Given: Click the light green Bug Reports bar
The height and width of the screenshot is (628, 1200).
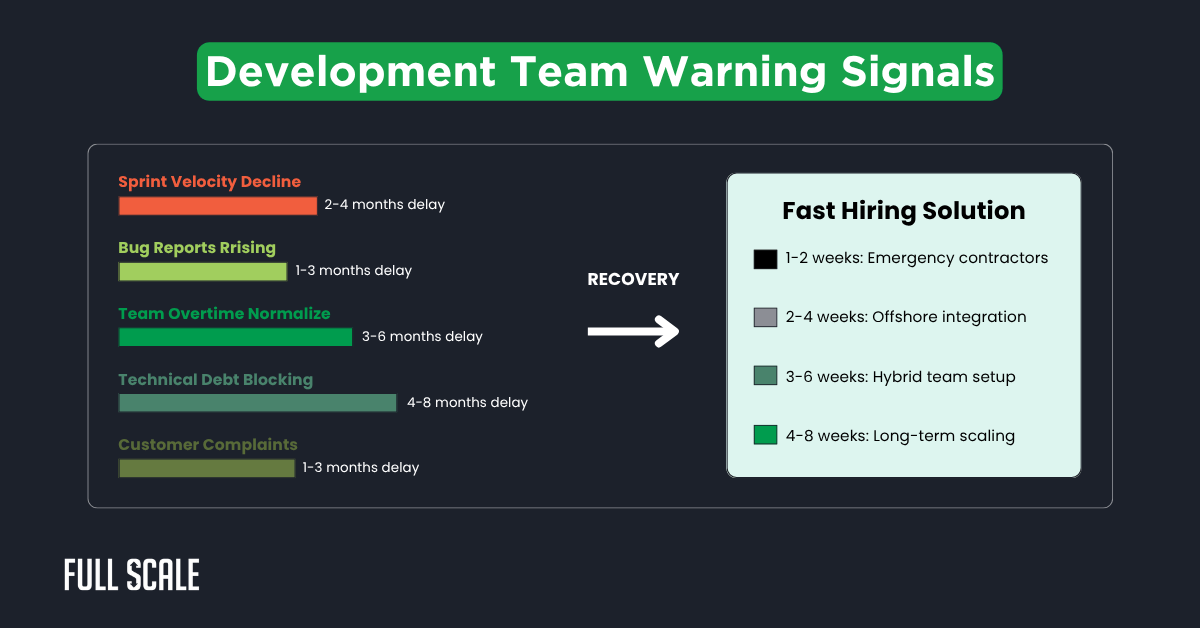Looking at the screenshot, I should [202, 271].
